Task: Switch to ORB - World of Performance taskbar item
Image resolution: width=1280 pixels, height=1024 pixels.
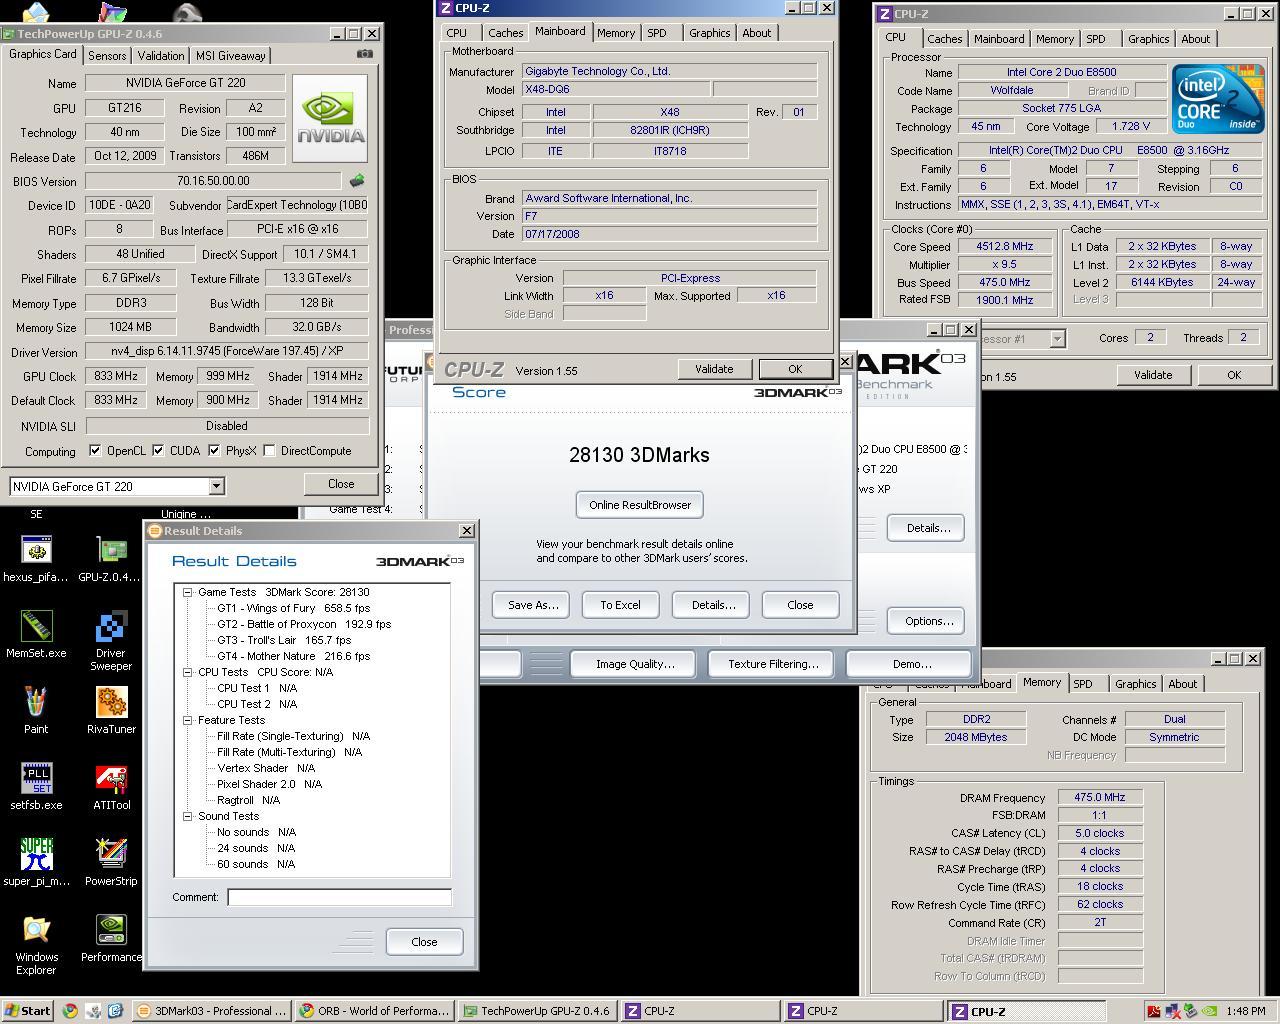Action: (376, 1011)
